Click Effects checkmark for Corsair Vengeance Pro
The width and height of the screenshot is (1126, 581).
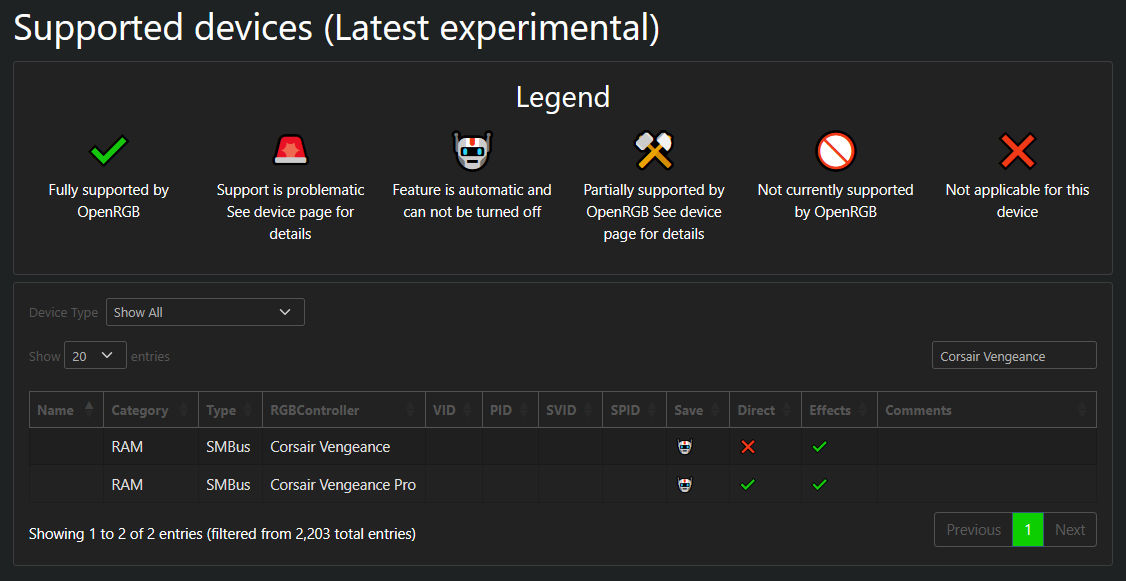(819, 485)
